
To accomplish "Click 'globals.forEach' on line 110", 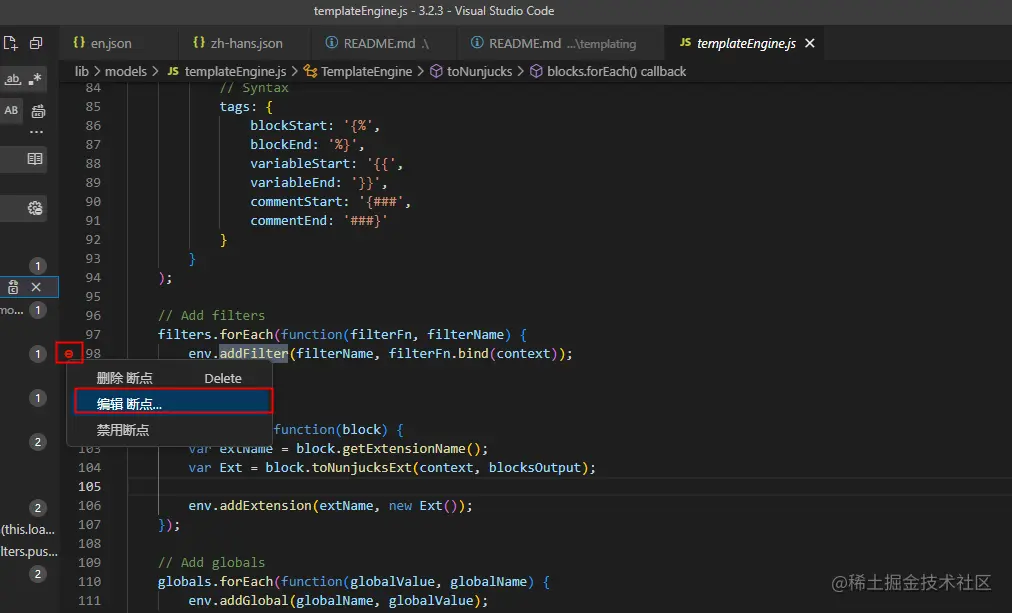I will point(216,582).
